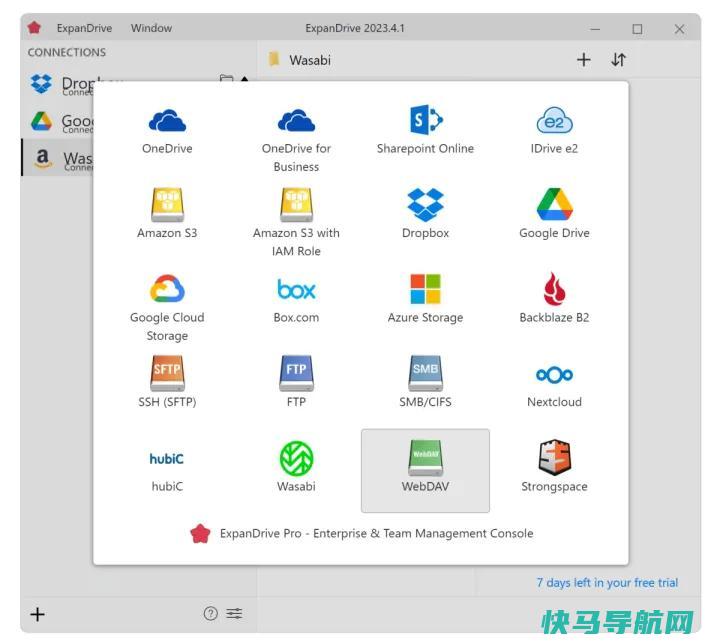The width and height of the screenshot is (720, 644).
Task: Click the Wasabi folder icon in header
Action: 274,59
